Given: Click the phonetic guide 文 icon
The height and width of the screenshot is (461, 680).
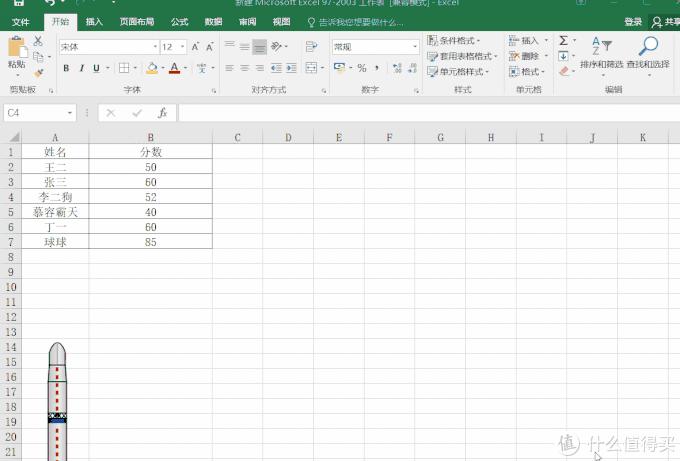Looking at the screenshot, I should point(202,68).
